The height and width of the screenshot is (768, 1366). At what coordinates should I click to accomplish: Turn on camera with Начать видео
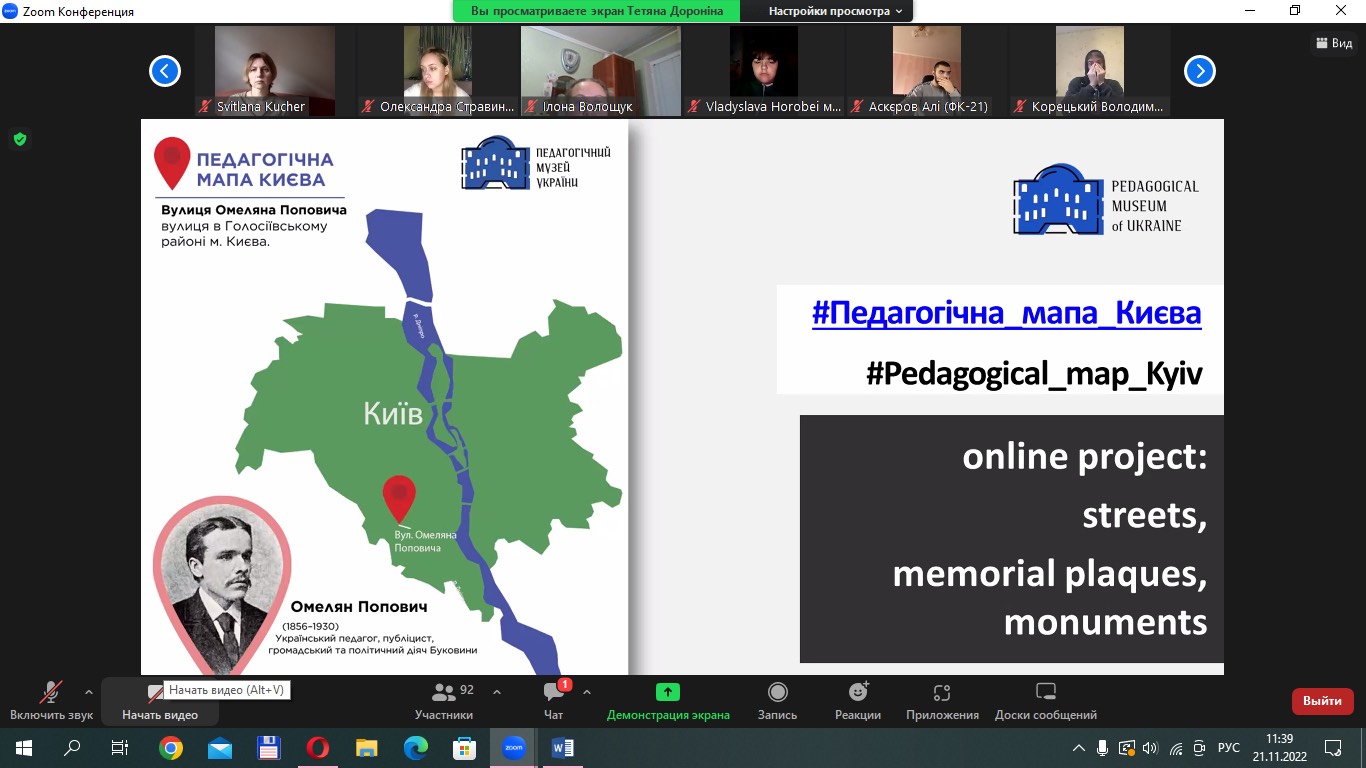click(159, 703)
